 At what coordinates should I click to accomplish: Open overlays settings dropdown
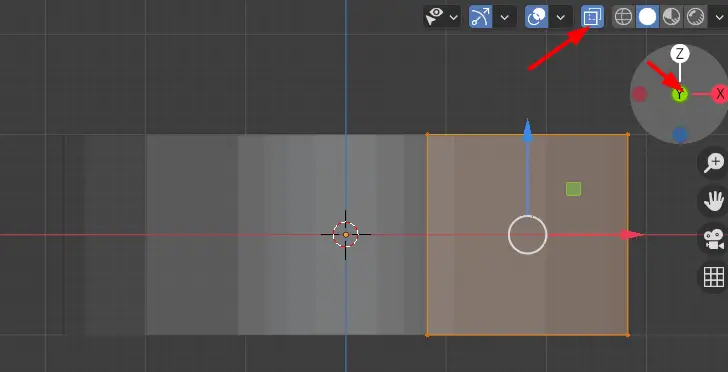[560, 18]
